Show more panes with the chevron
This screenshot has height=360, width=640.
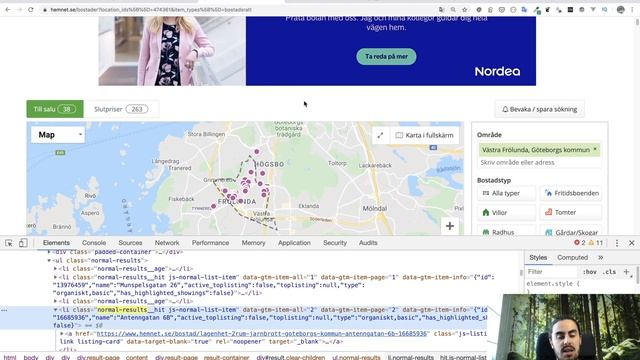coord(601,258)
